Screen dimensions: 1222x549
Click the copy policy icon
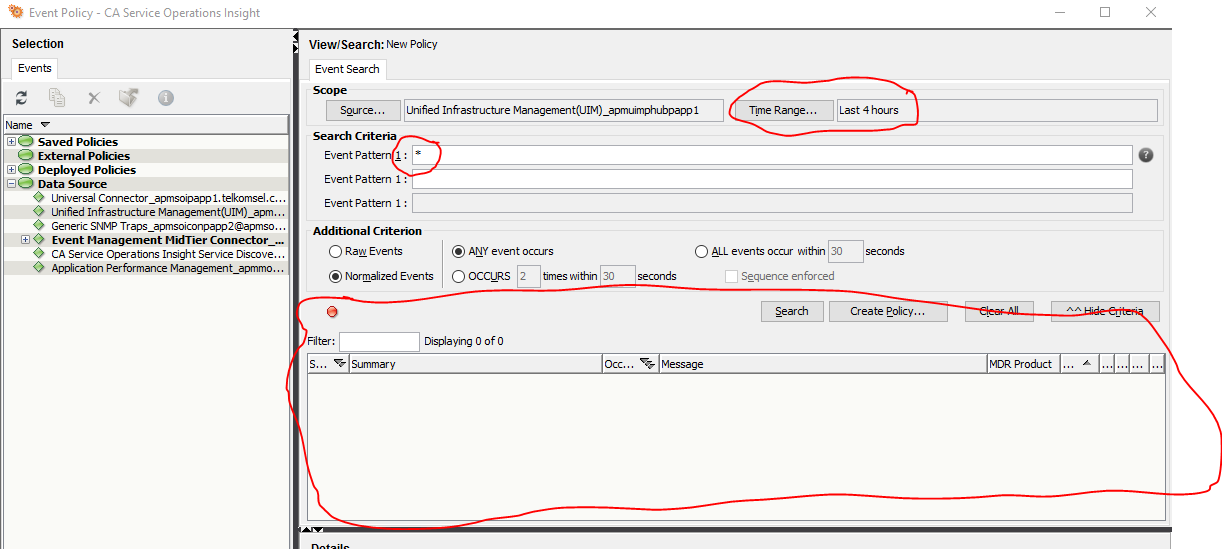[57, 98]
